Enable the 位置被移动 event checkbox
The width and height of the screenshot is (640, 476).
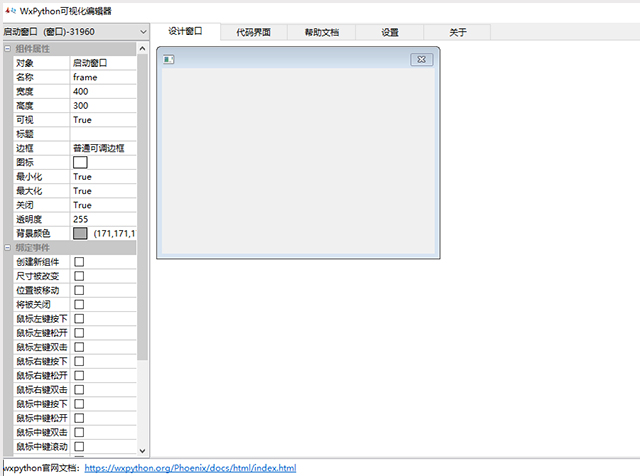(79, 290)
